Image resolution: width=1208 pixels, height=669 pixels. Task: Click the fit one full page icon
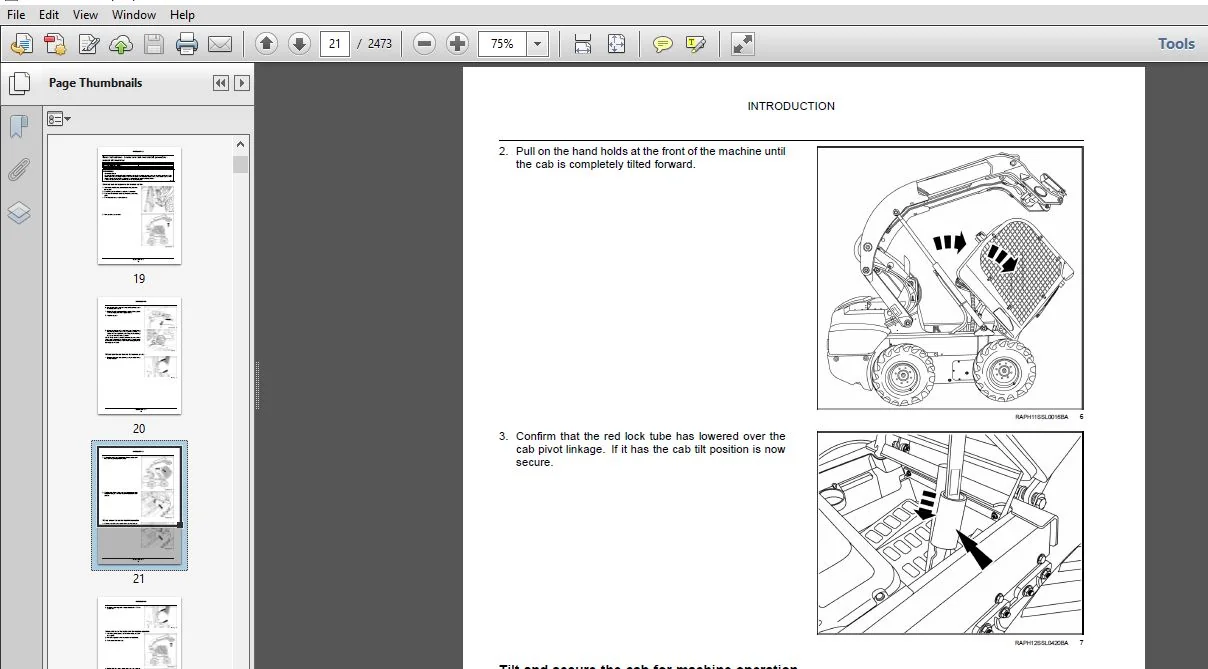point(616,44)
